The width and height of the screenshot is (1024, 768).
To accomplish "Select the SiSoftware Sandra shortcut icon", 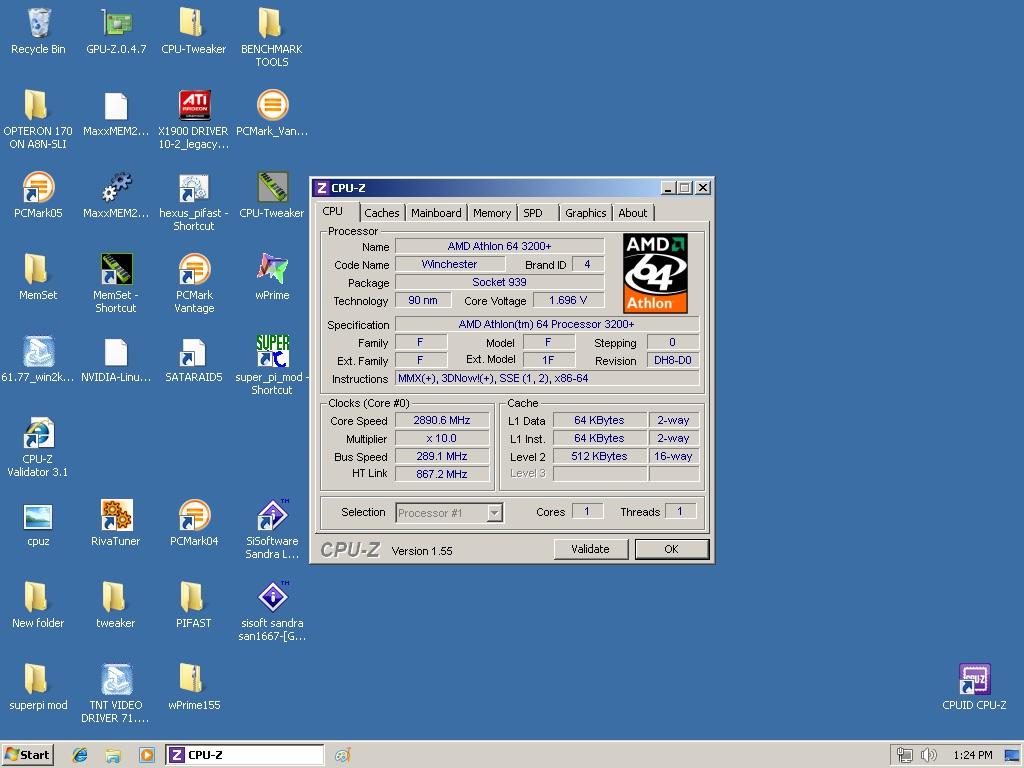I will [x=272, y=516].
